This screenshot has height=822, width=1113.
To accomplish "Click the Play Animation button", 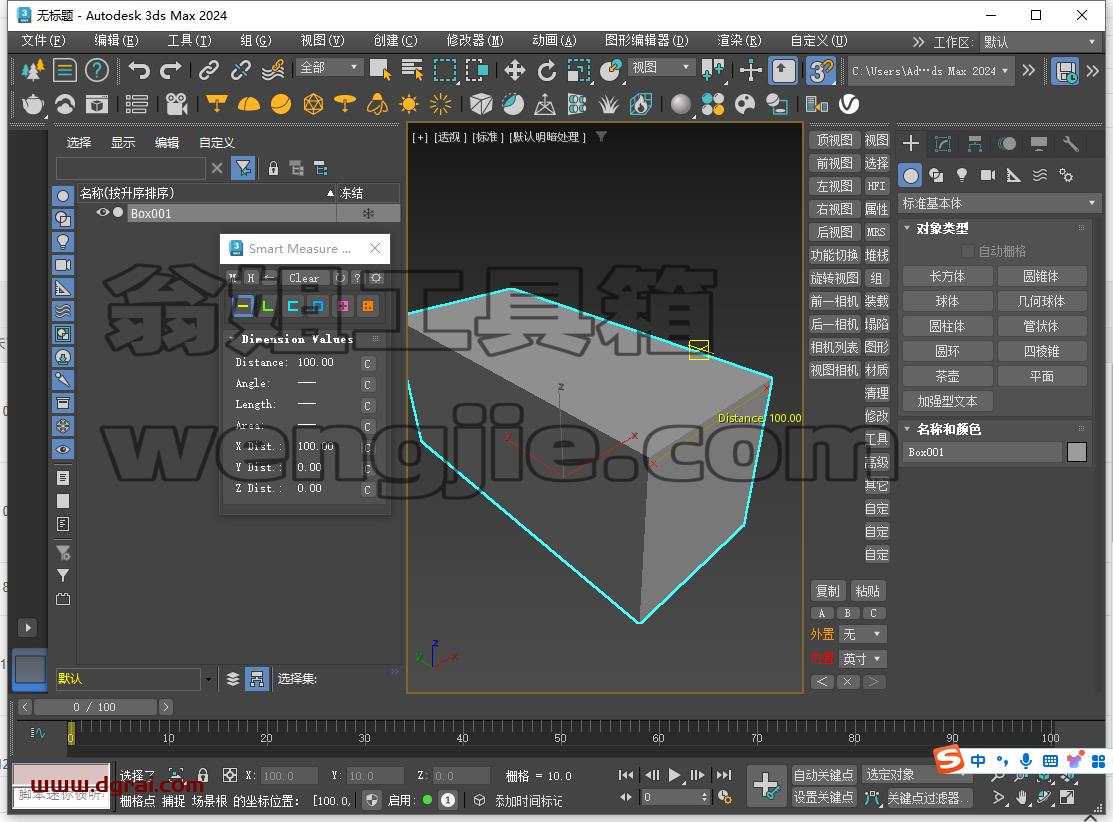I will coord(674,775).
